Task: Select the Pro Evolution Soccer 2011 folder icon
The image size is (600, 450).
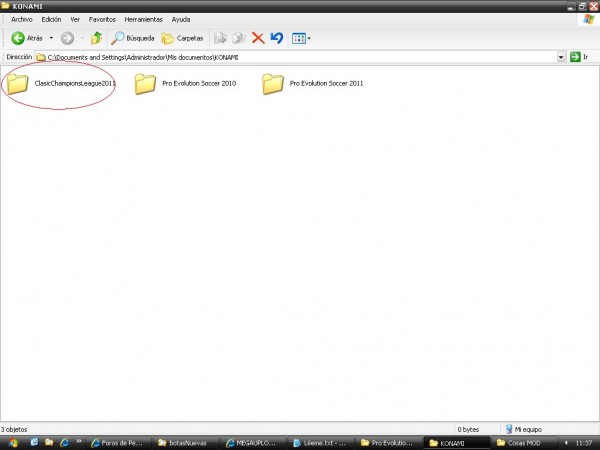Action: click(273, 84)
